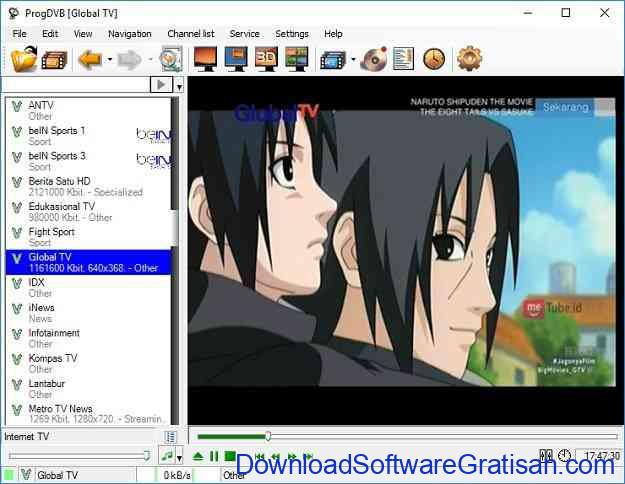Screen dimensions: 625x484
Task: Open the Help menu
Action: click(x=333, y=34)
